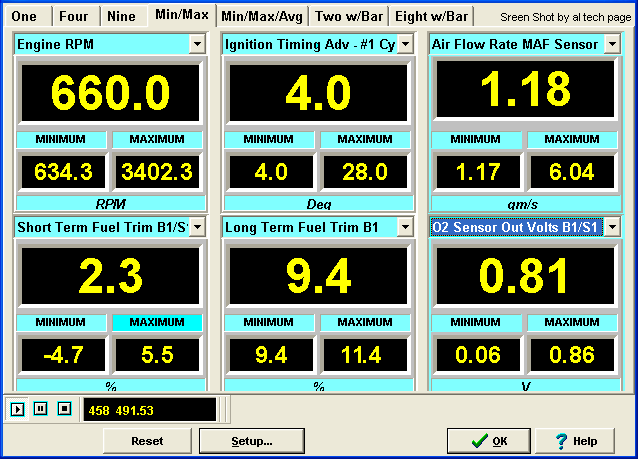This screenshot has width=638, height=459.
Task: Reset the min/max values
Action: click(147, 441)
